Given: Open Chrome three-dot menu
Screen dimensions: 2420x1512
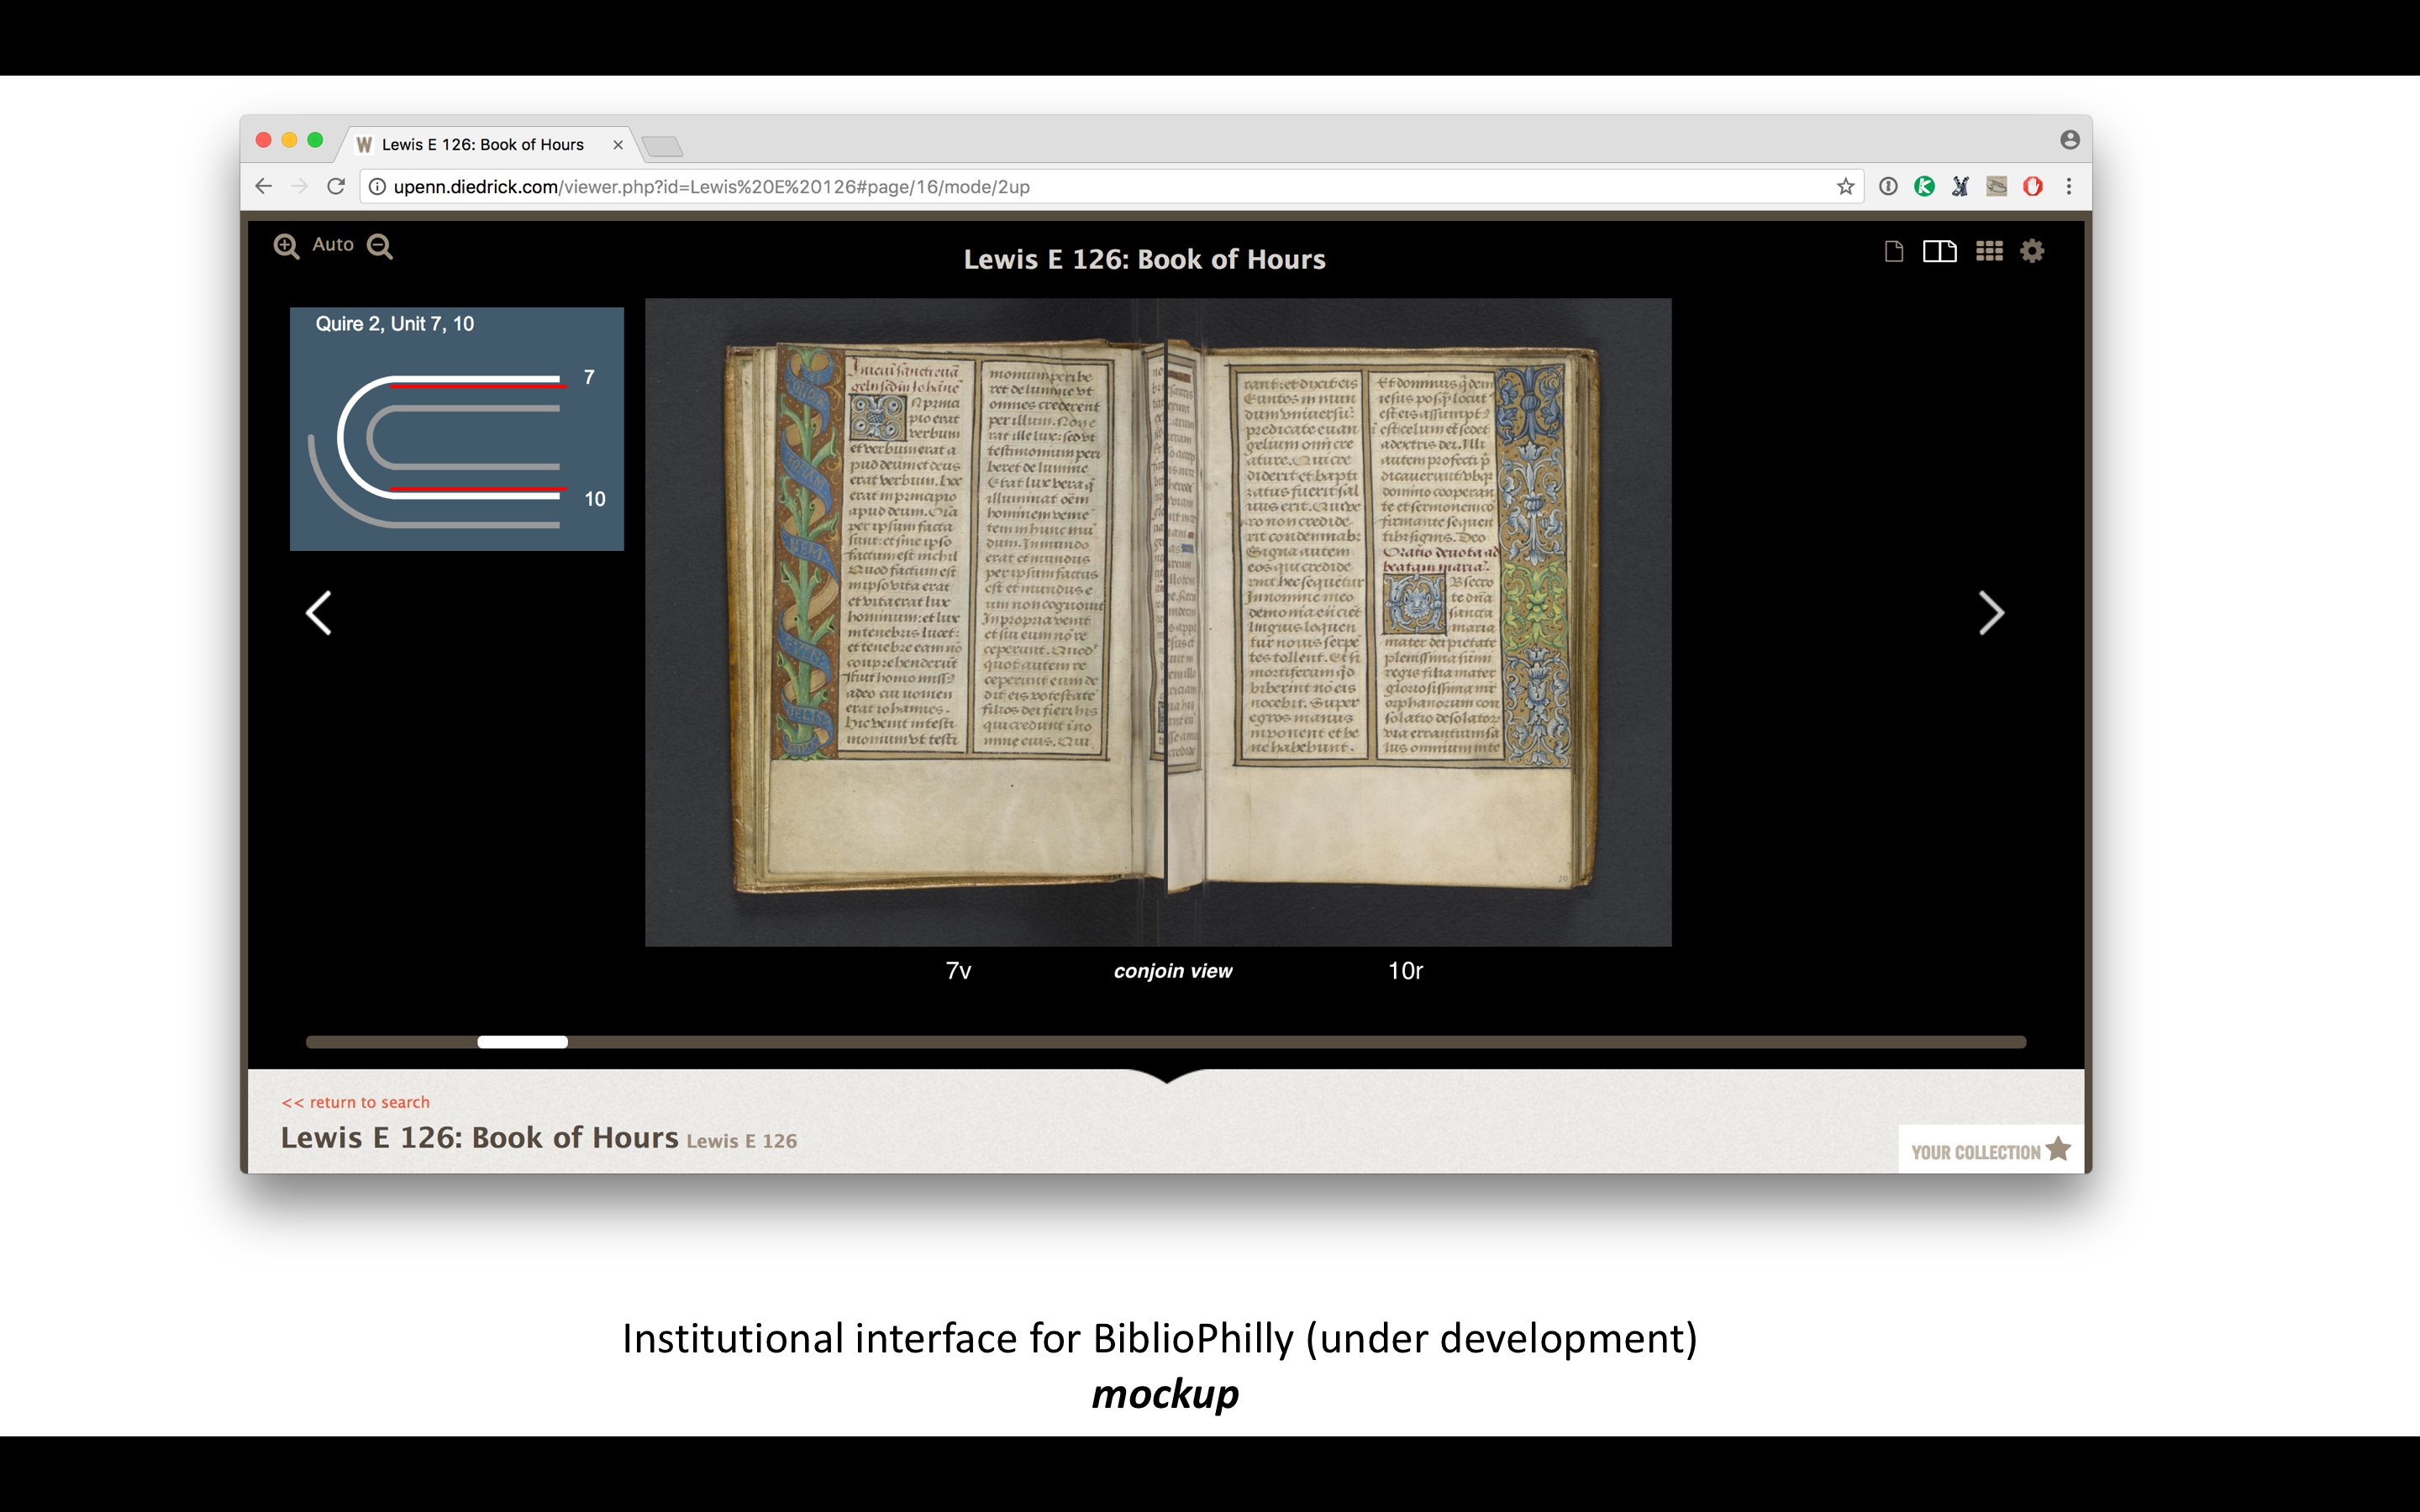Looking at the screenshot, I should coord(2069,186).
